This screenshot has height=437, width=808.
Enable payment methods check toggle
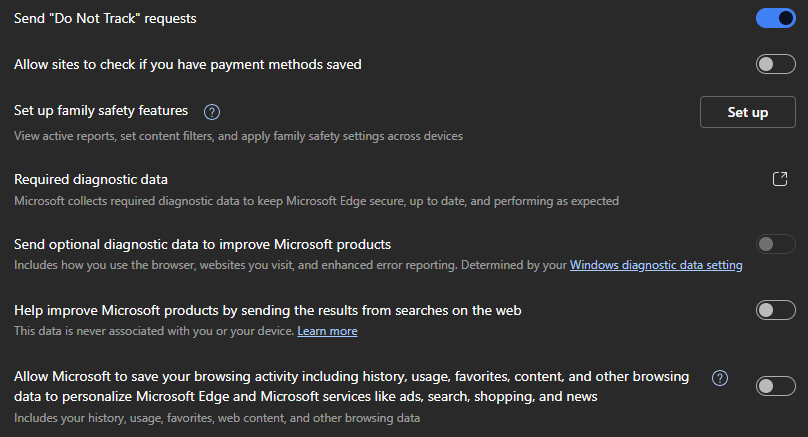[775, 65]
